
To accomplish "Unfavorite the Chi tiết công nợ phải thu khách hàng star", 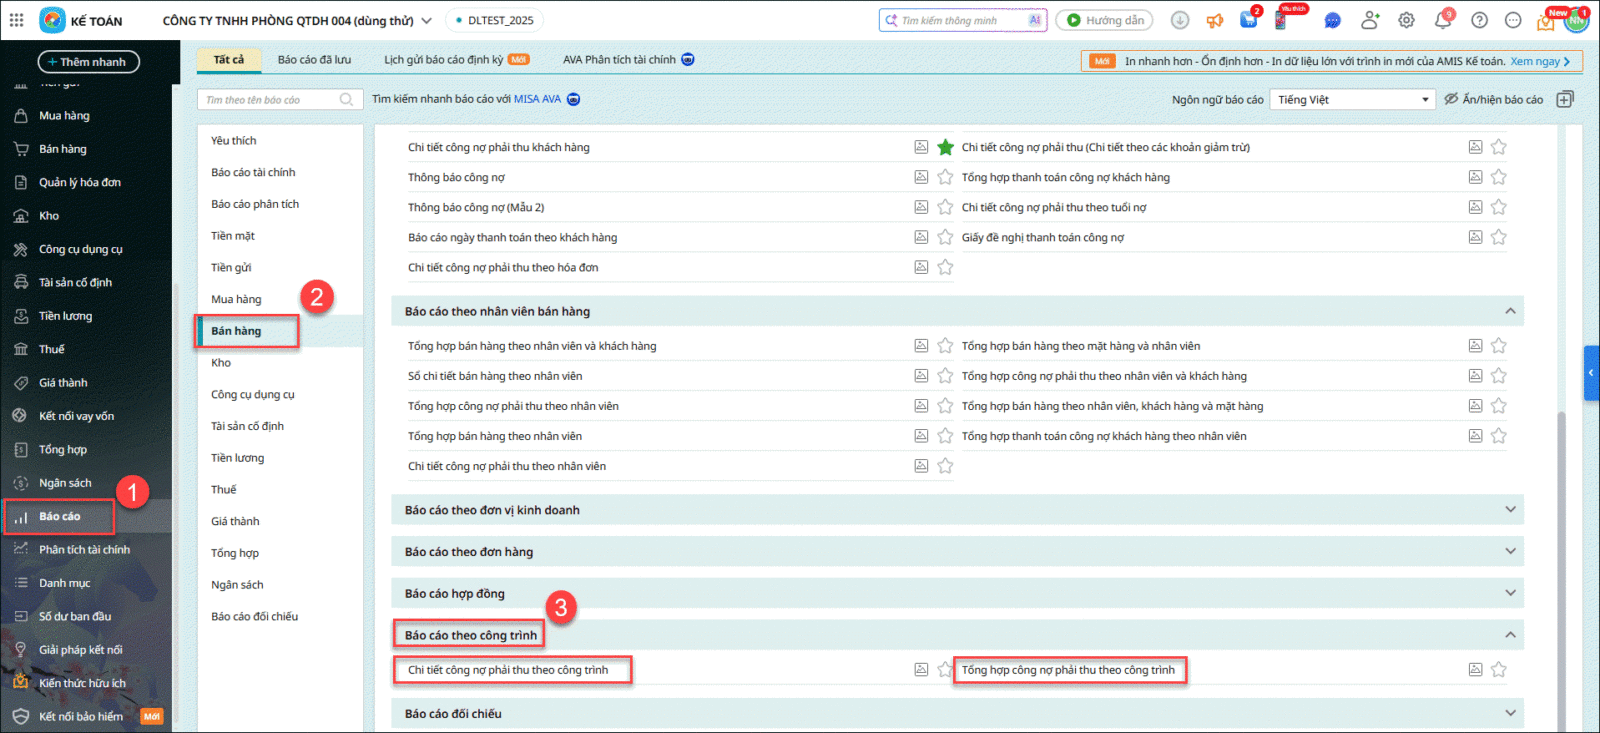I will pyautogui.click(x=945, y=147).
